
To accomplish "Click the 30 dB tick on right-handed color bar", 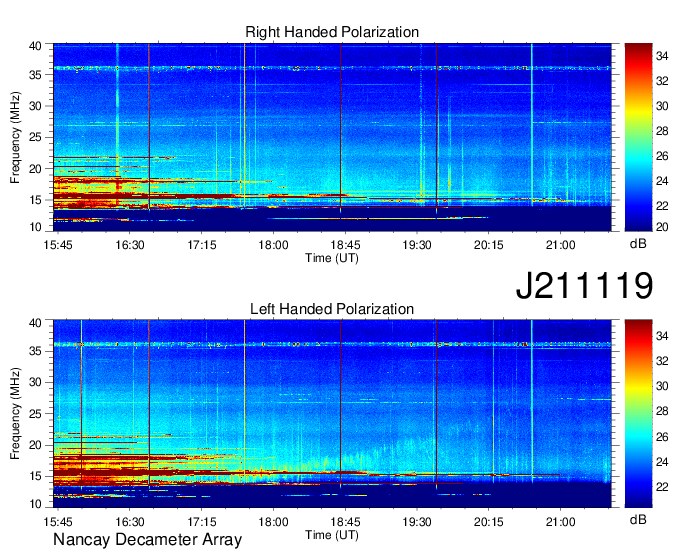I will [662, 106].
